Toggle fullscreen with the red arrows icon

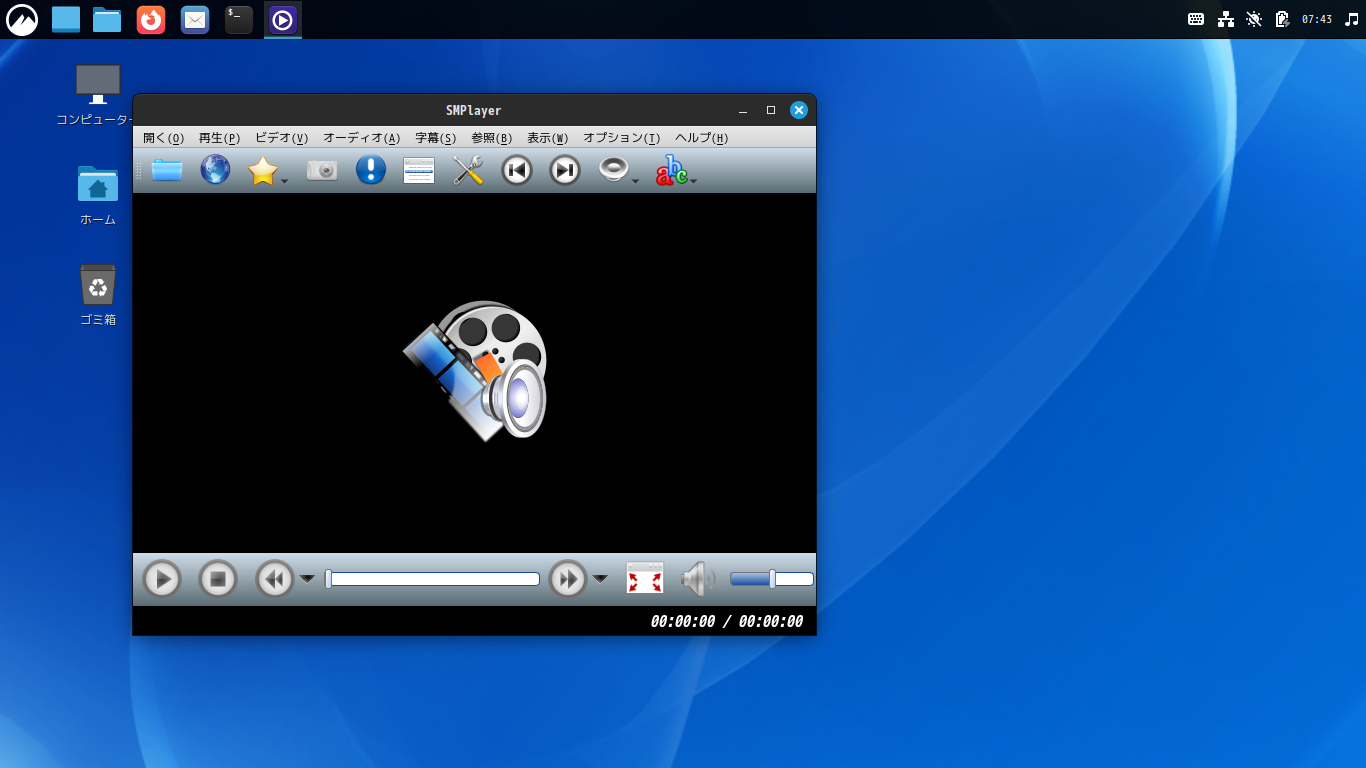coord(644,578)
